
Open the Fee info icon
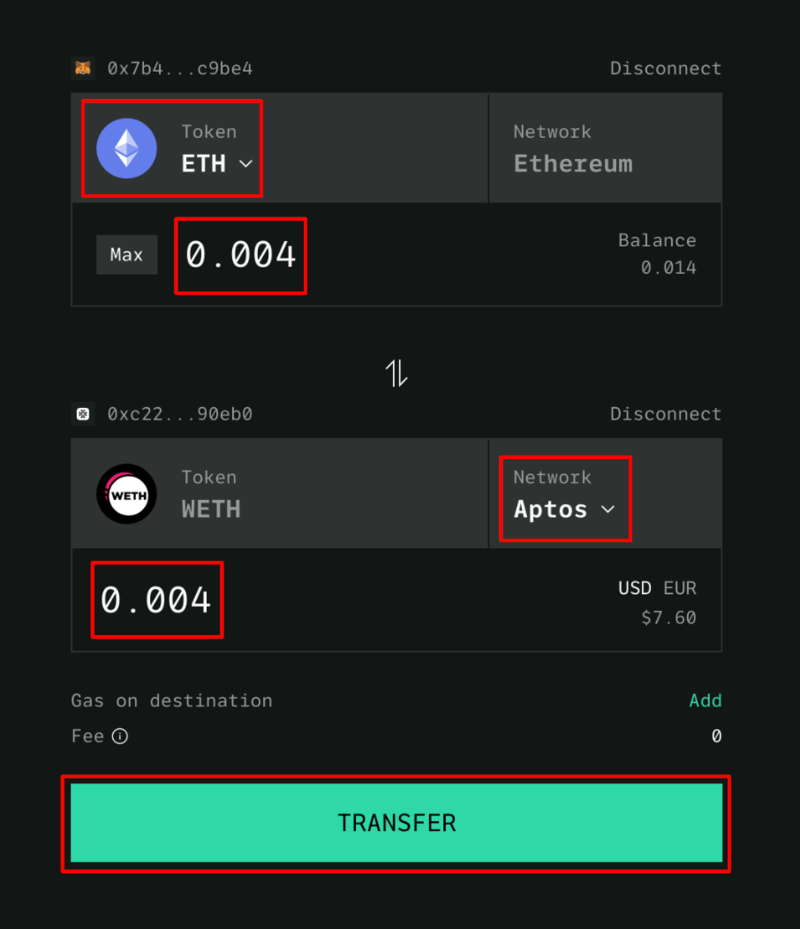pos(120,736)
